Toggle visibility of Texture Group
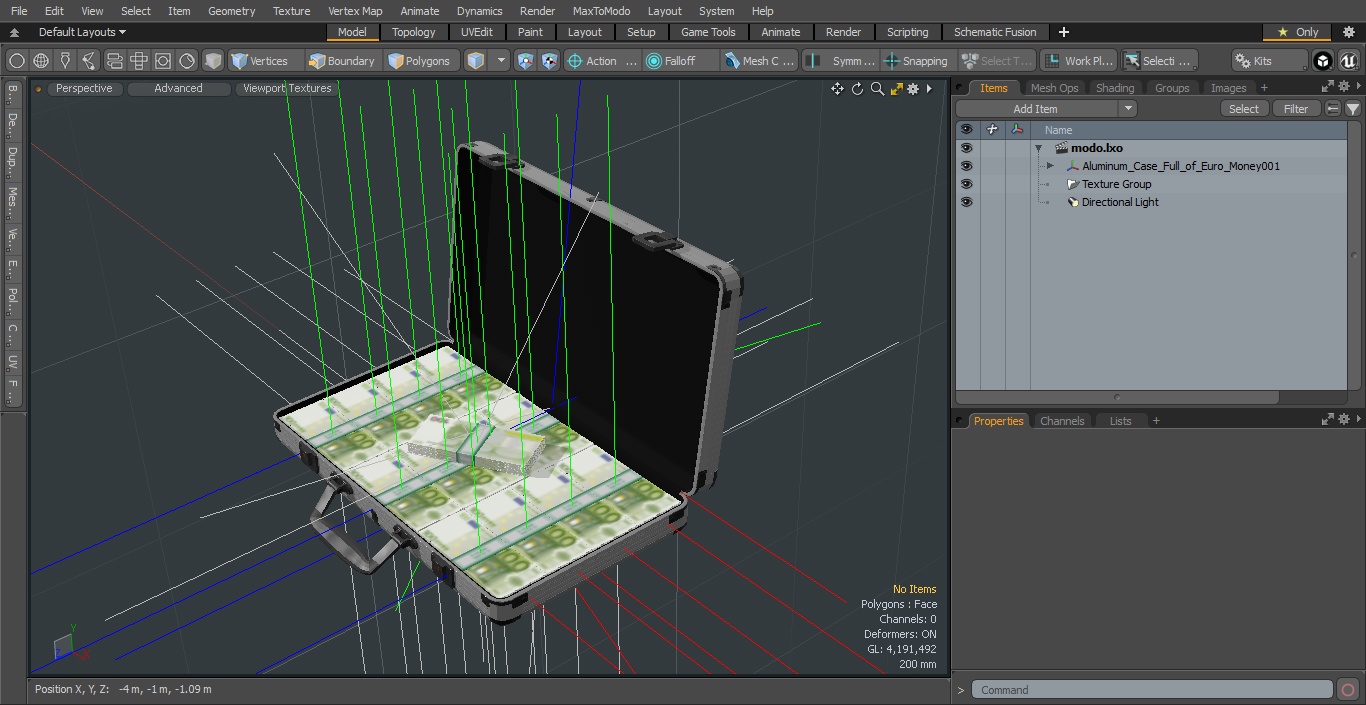Screen dimensions: 1366x705 [966, 184]
